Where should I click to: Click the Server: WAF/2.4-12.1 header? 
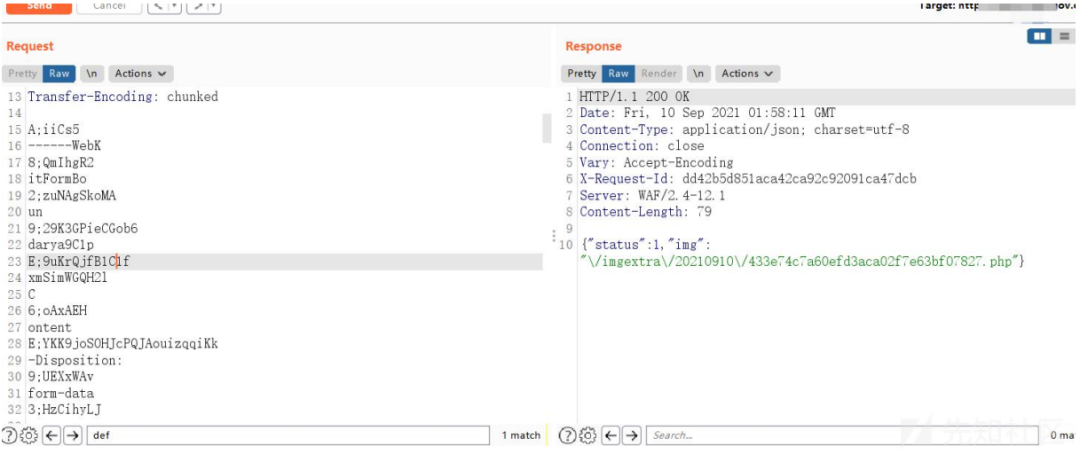[652, 196]
